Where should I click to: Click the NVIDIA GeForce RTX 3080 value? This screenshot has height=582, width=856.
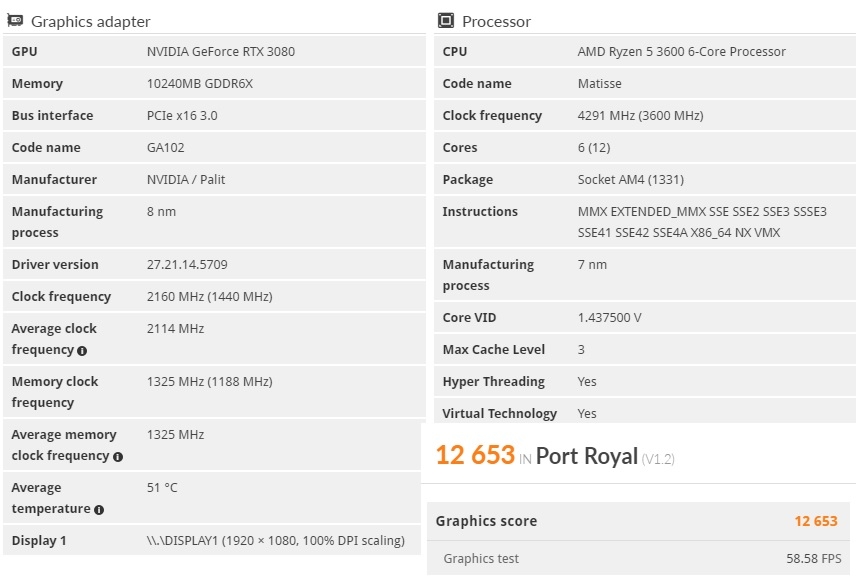click(x=221, y=51)
